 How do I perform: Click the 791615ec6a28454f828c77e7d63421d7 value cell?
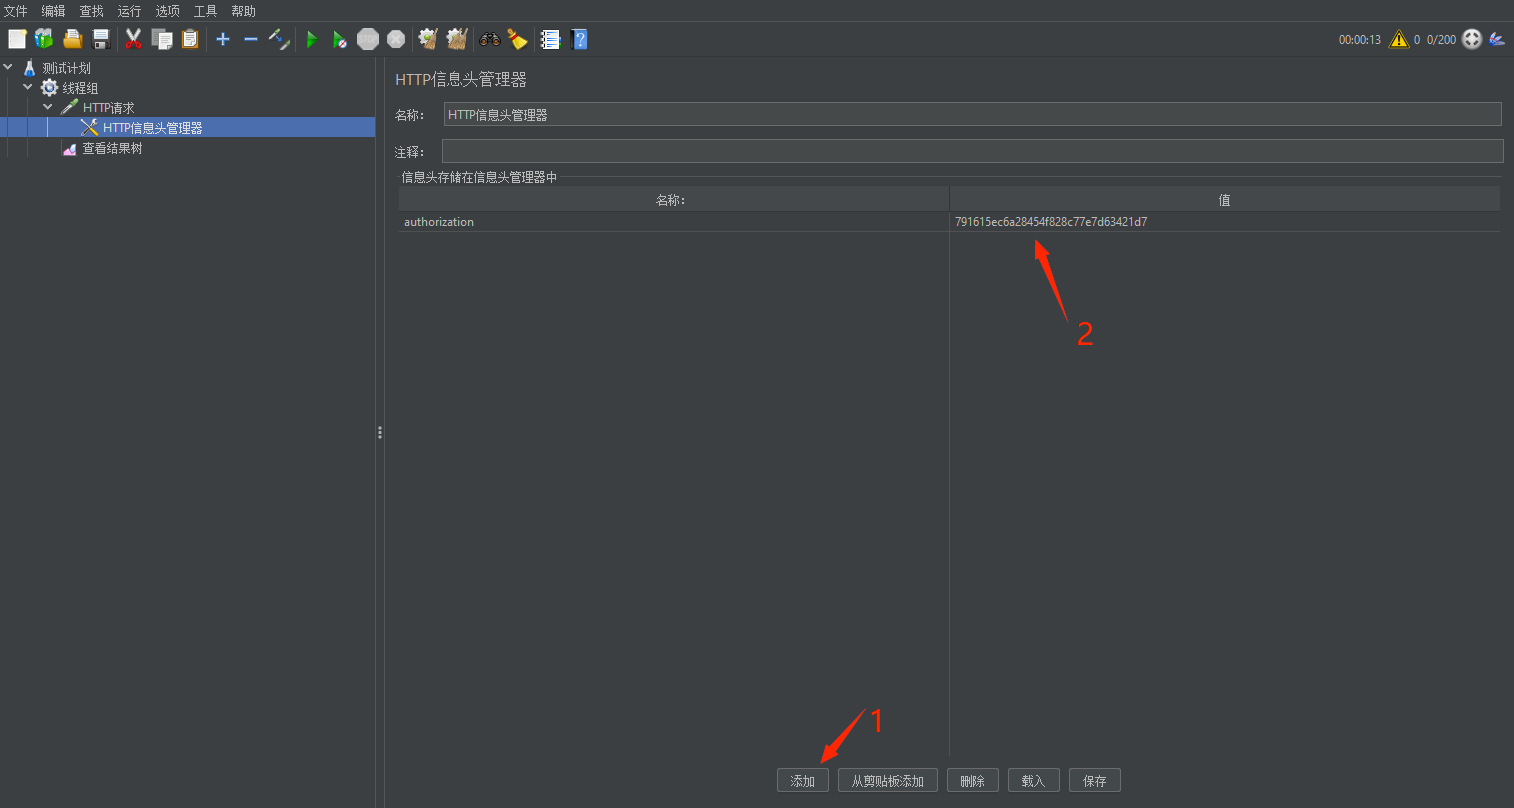click(x=1225, y=222)
